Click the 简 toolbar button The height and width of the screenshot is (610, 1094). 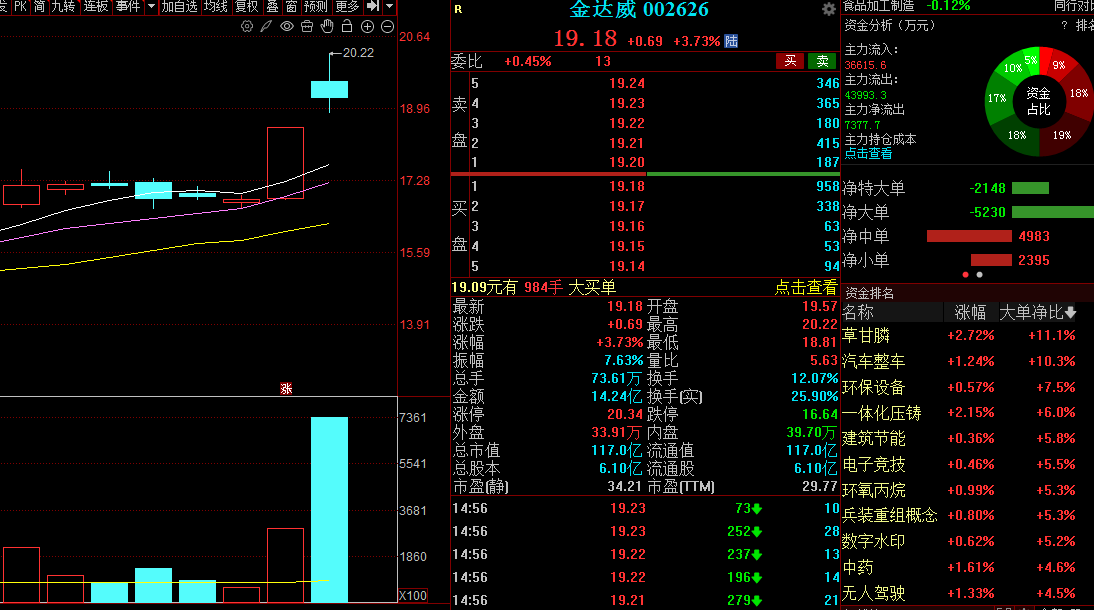[39, 6]
